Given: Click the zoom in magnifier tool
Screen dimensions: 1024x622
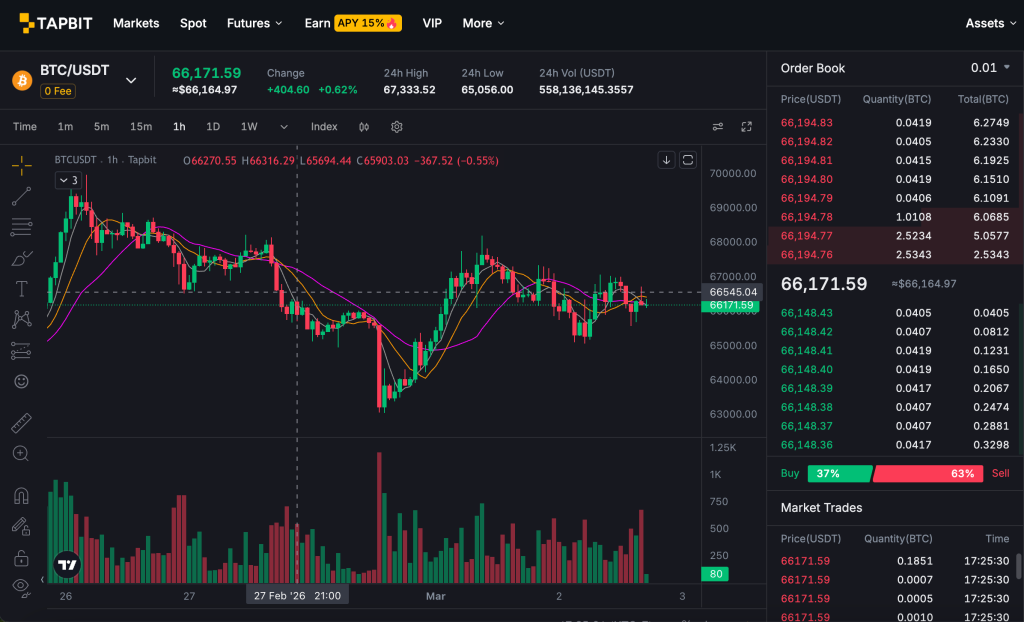Looking at the screenshot, I should [21, 454].
